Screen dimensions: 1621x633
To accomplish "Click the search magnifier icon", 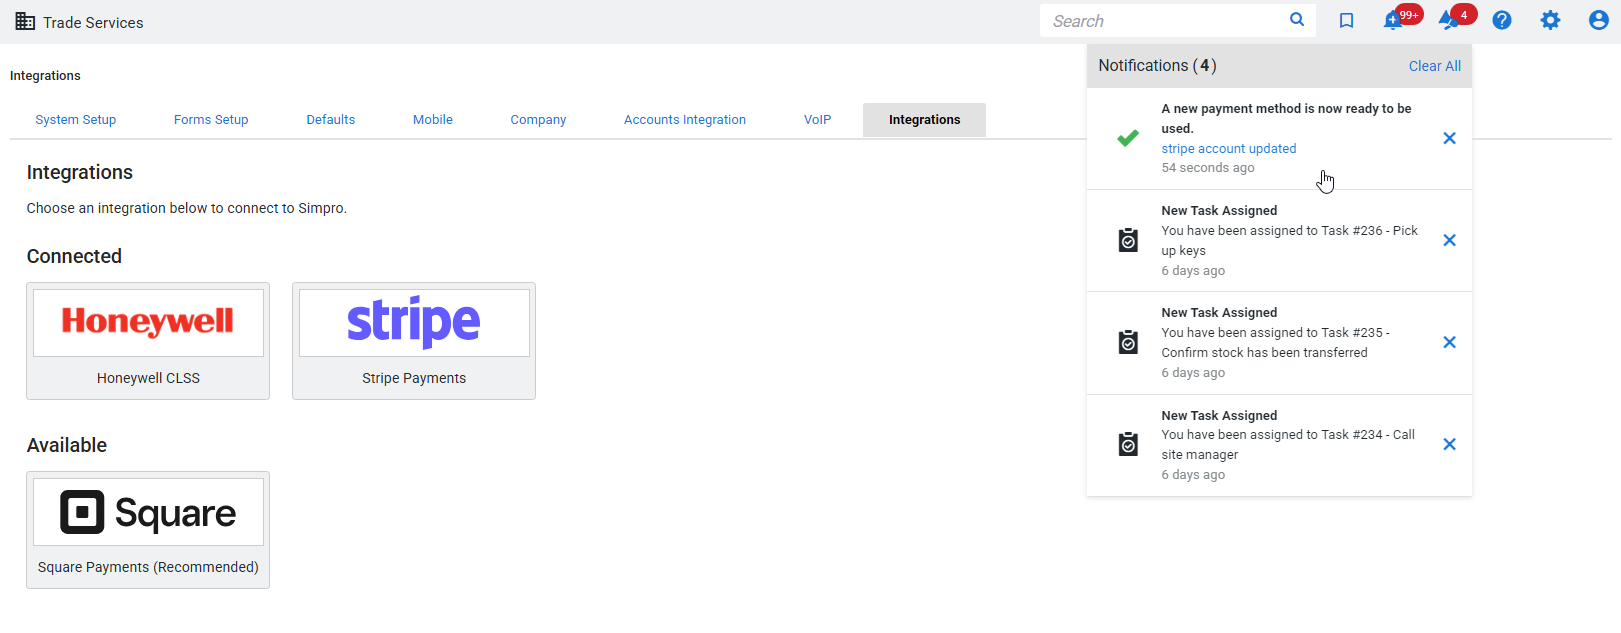I will 1297,20.
